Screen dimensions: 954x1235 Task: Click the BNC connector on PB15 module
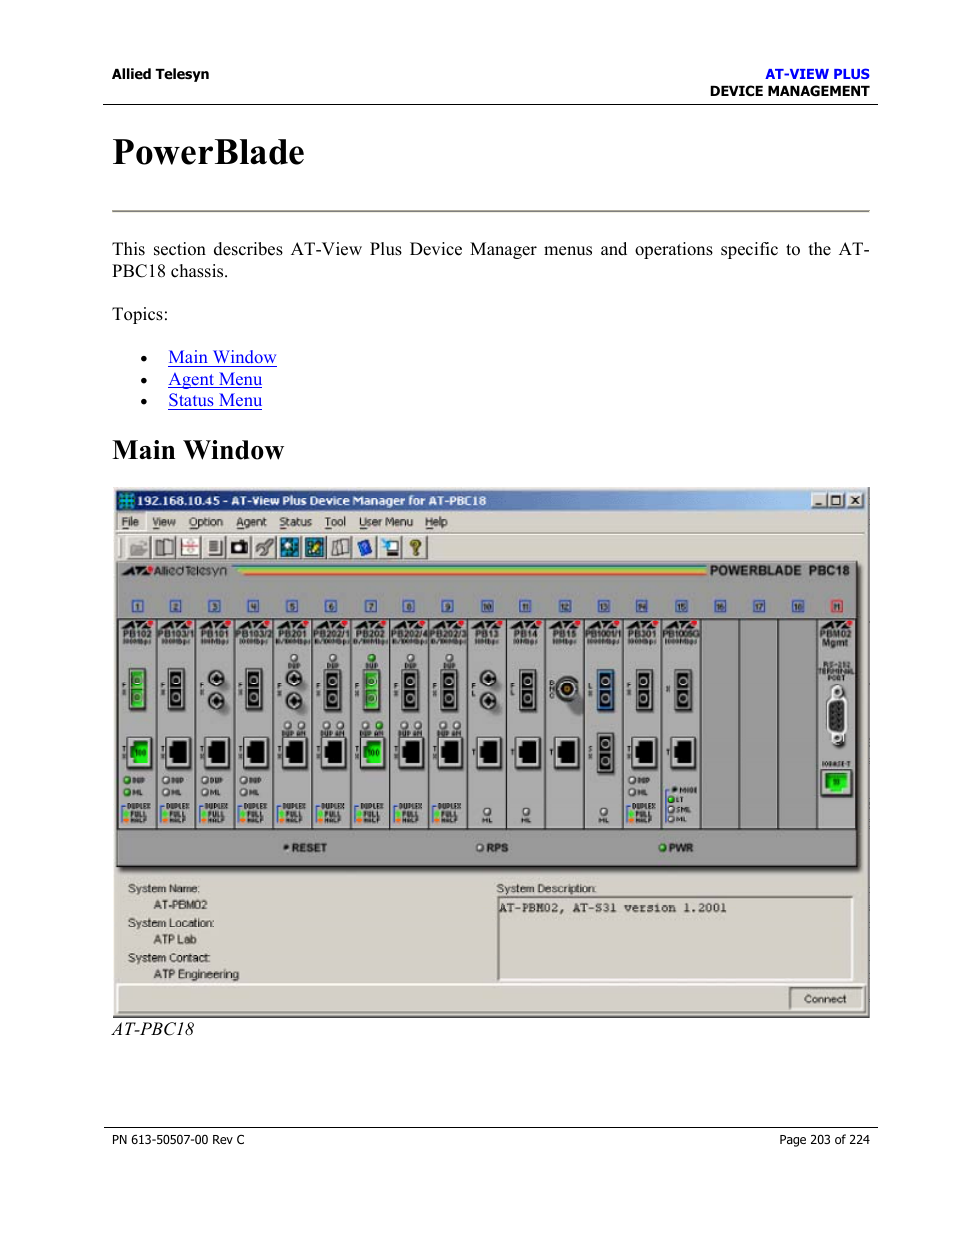point(567,689)
